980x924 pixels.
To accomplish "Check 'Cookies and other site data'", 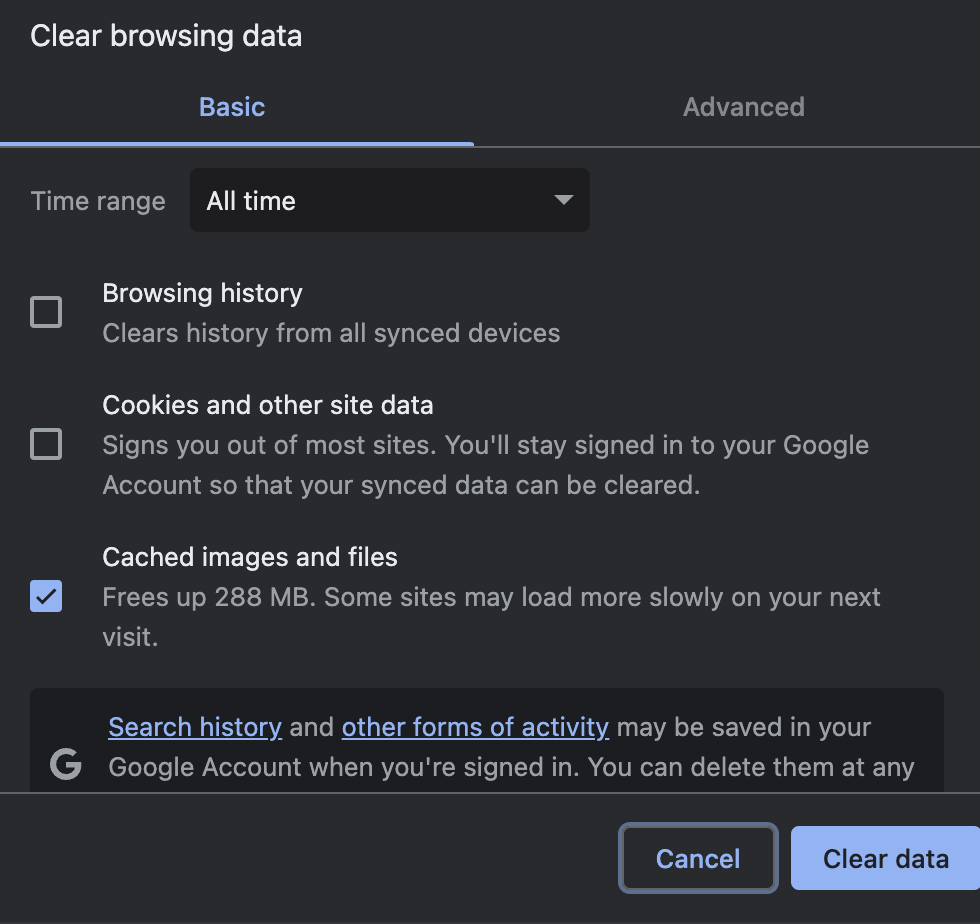I will [x=46, y=444].
